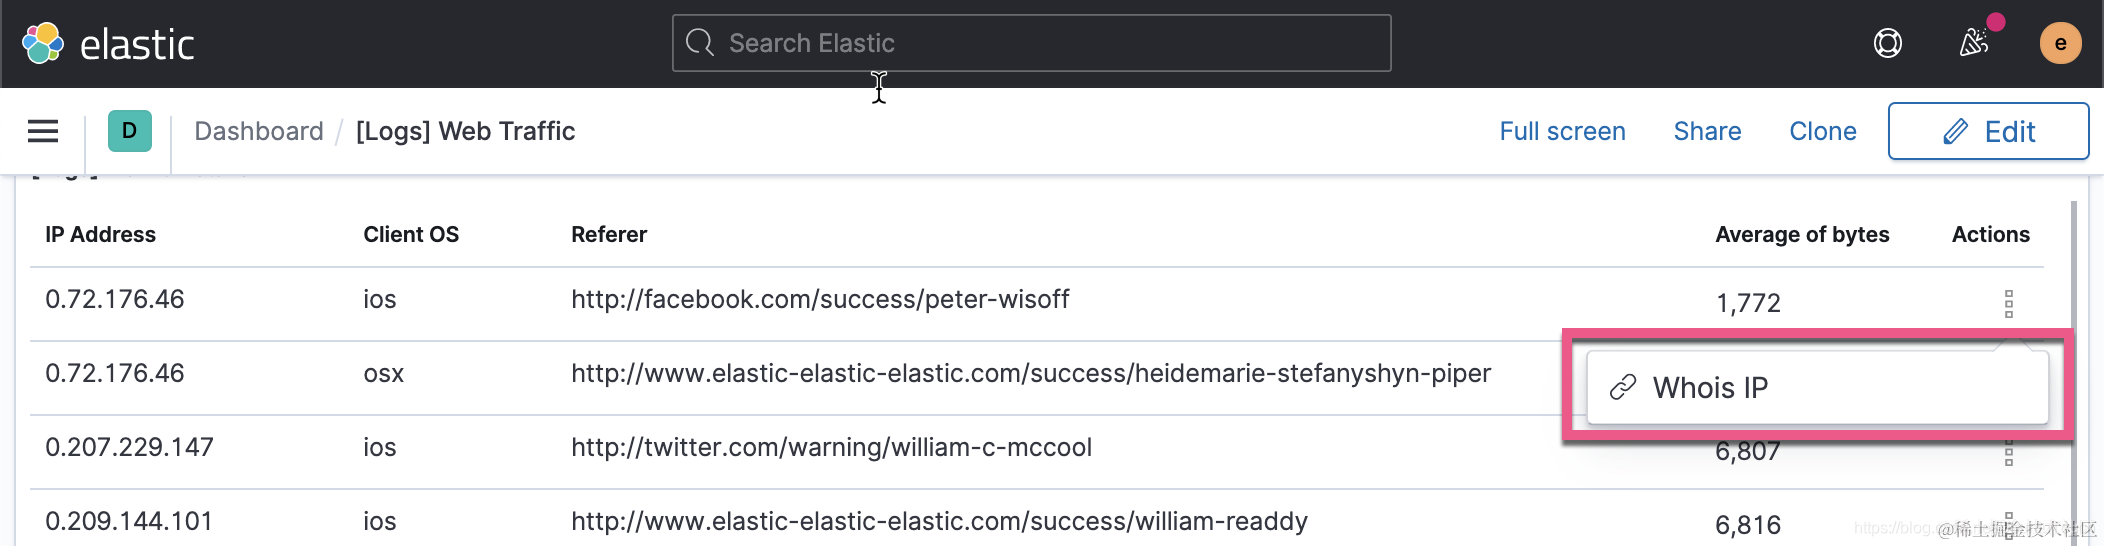Click the Elastic logo
Viewport: 2104px width, 546px height.
107,44
